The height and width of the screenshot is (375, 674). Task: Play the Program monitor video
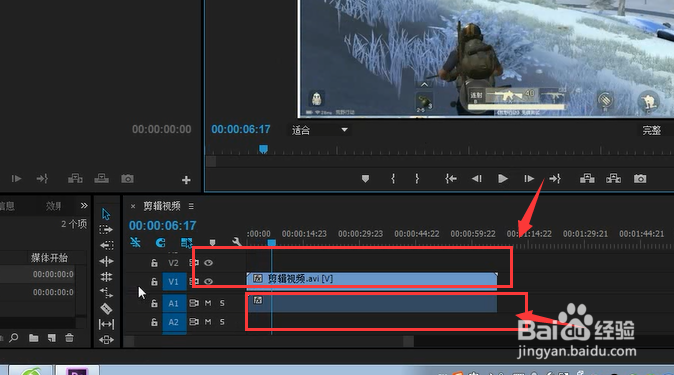[502, 178]
